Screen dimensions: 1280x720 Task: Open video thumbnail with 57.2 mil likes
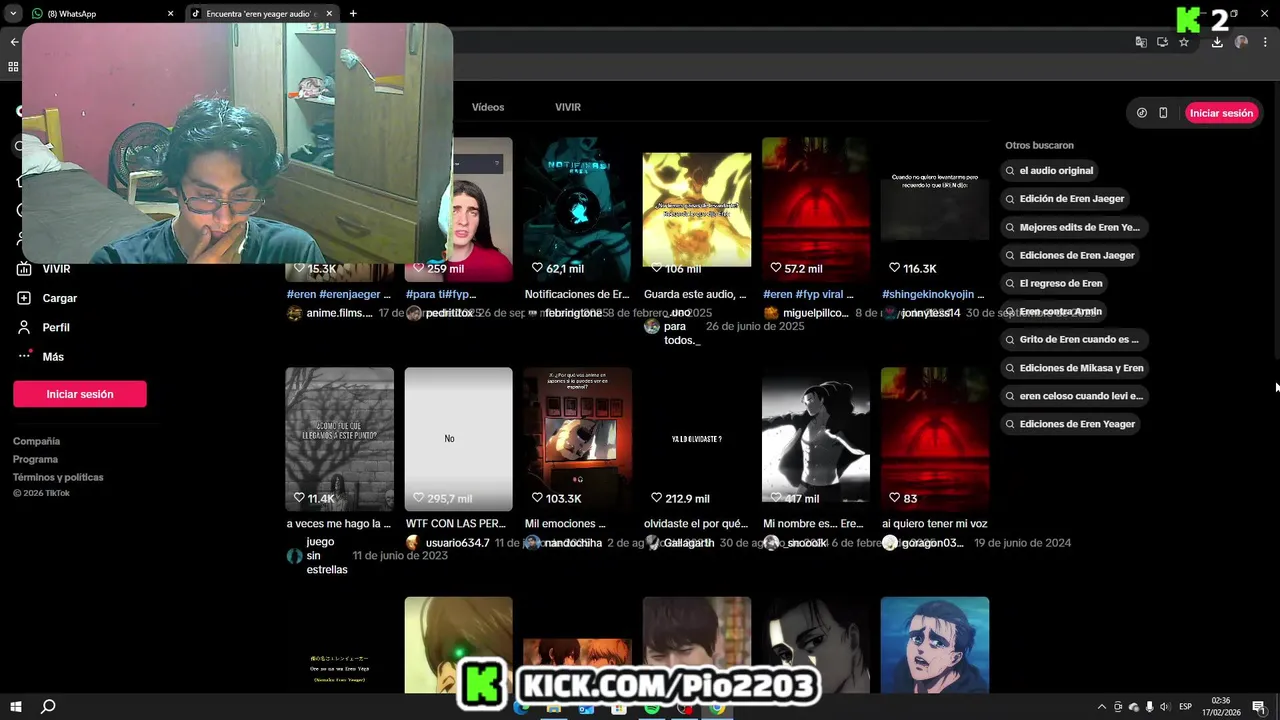(x=816, y=210)
